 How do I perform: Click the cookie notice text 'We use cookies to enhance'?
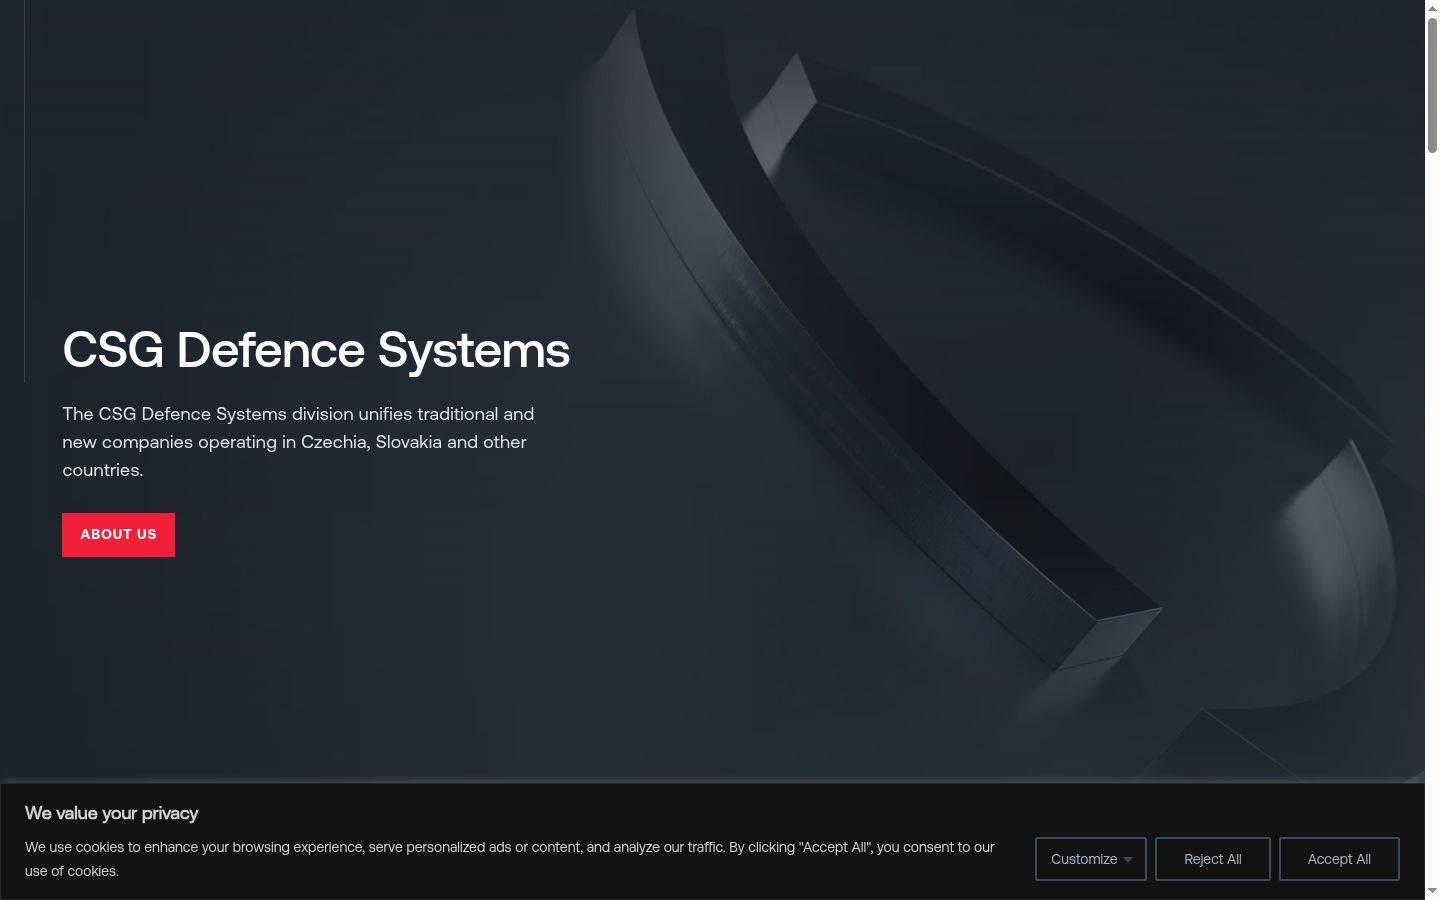pyautogui.click(x=510, y=859)
